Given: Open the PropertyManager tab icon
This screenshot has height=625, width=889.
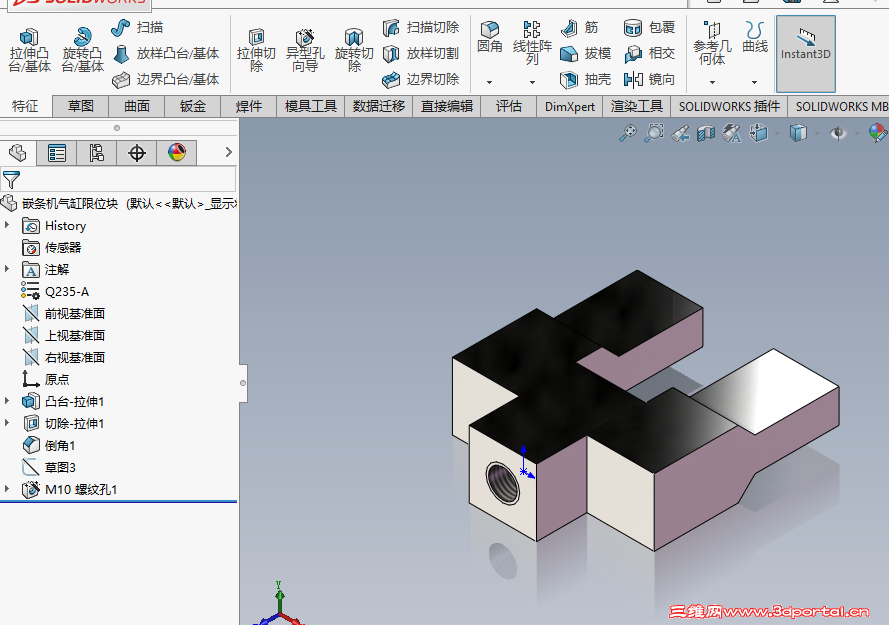Looking at the screenshot, I should [x=57, y=153].
